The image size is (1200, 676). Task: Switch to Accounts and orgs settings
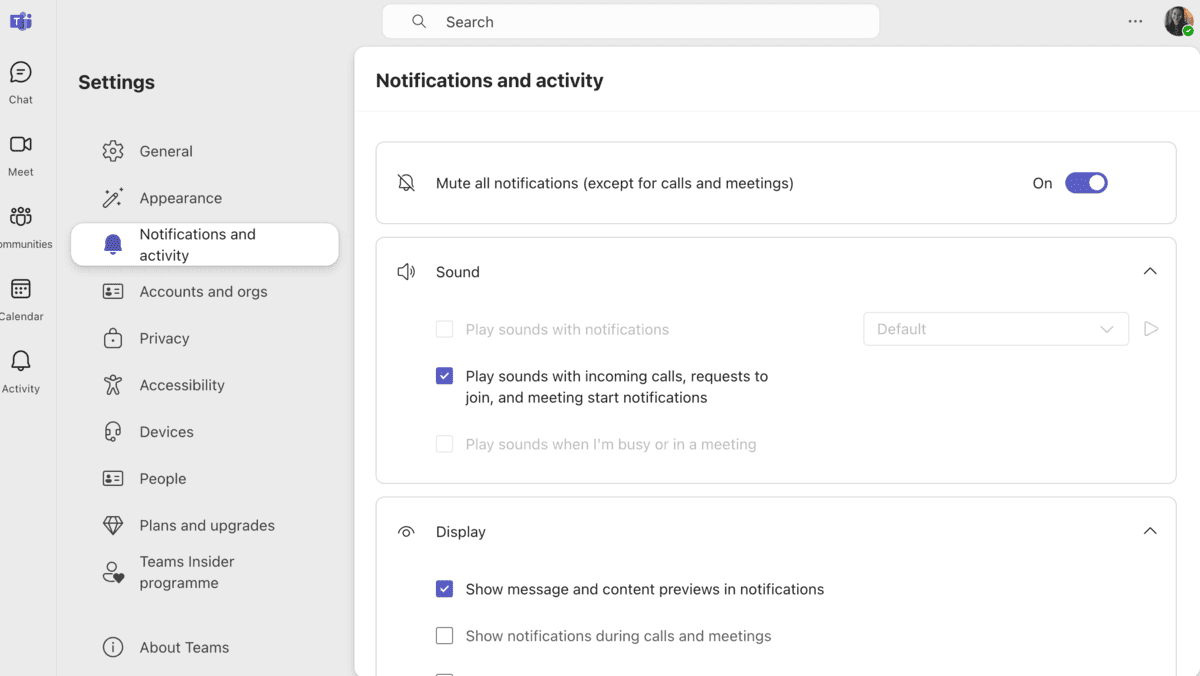[202, 291]
